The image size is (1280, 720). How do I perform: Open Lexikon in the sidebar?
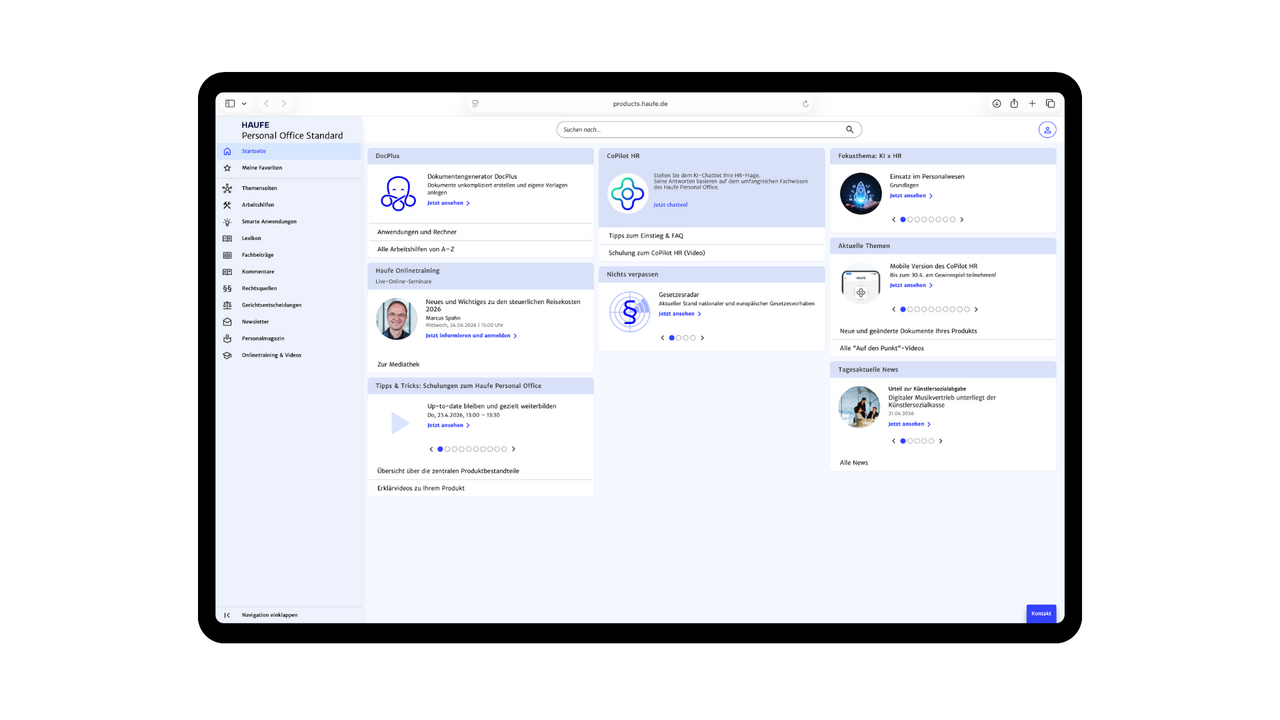tap(251, 238)
